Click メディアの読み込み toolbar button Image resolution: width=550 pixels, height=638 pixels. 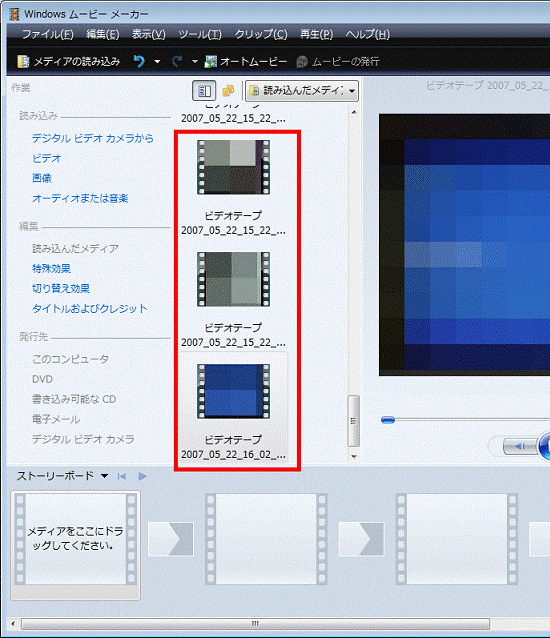(x=69, y=61)
